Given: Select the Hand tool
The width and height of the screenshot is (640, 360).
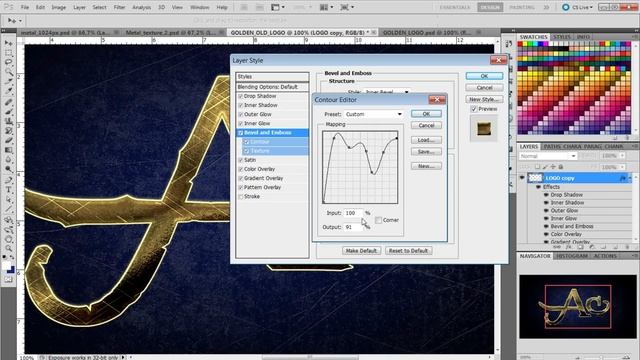Looking at the screenshot, I should (9, 239).
